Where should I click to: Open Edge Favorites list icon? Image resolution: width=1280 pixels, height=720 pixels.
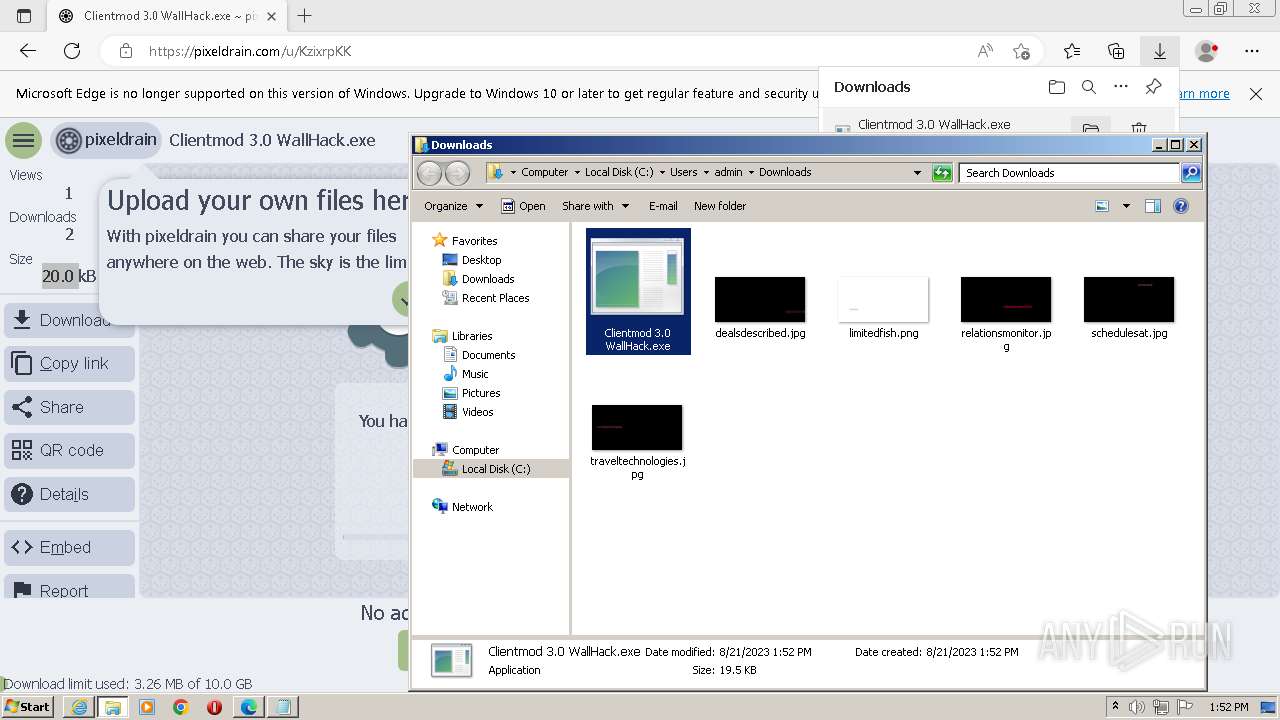tap(1072, 51)
